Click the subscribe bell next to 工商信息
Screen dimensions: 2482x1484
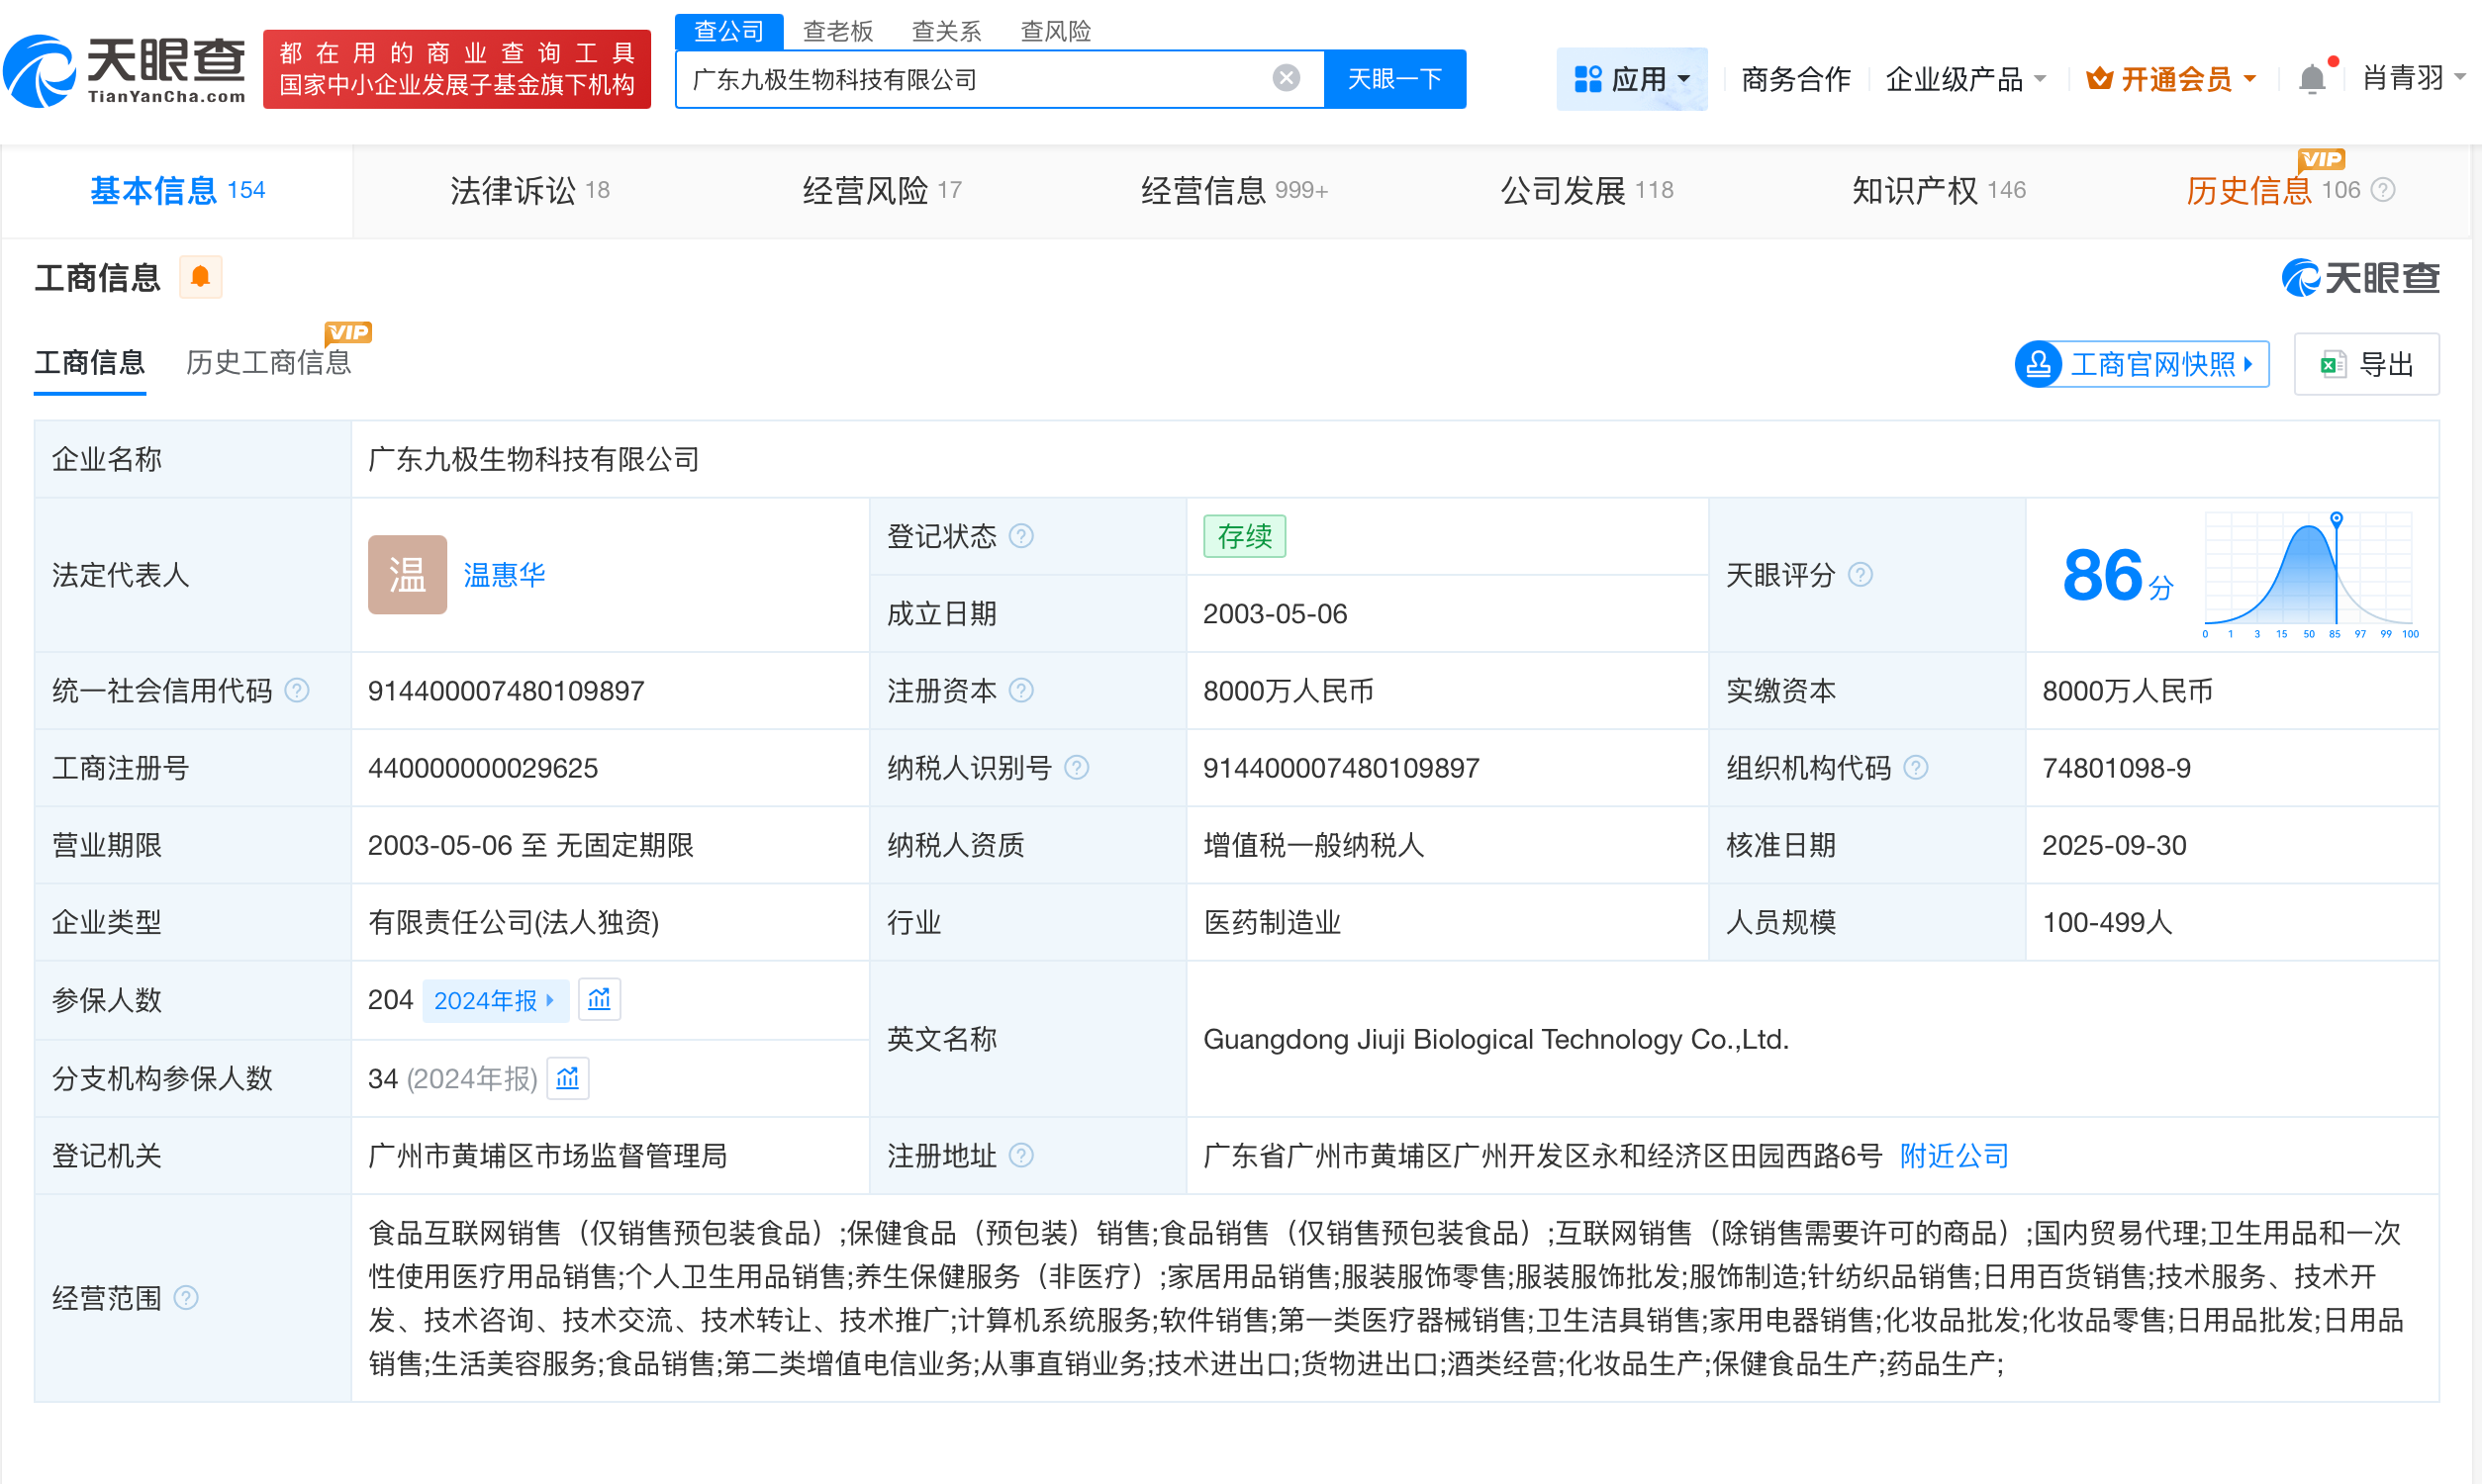coord(200,277)
